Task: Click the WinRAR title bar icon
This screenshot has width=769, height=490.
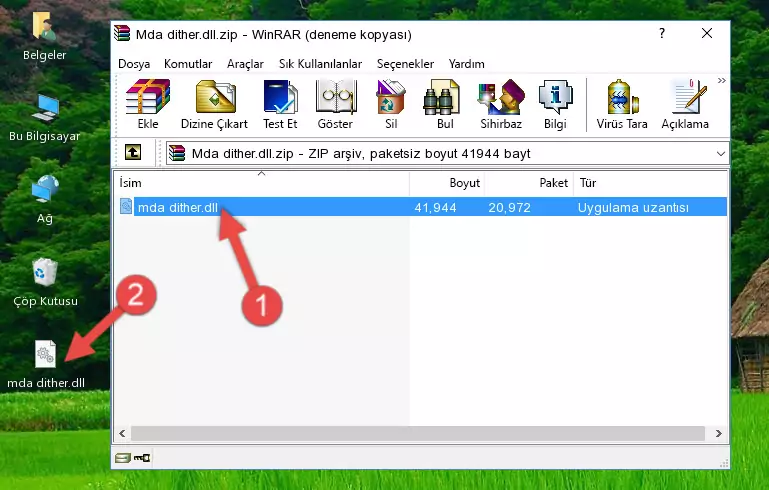Action: 122,33
